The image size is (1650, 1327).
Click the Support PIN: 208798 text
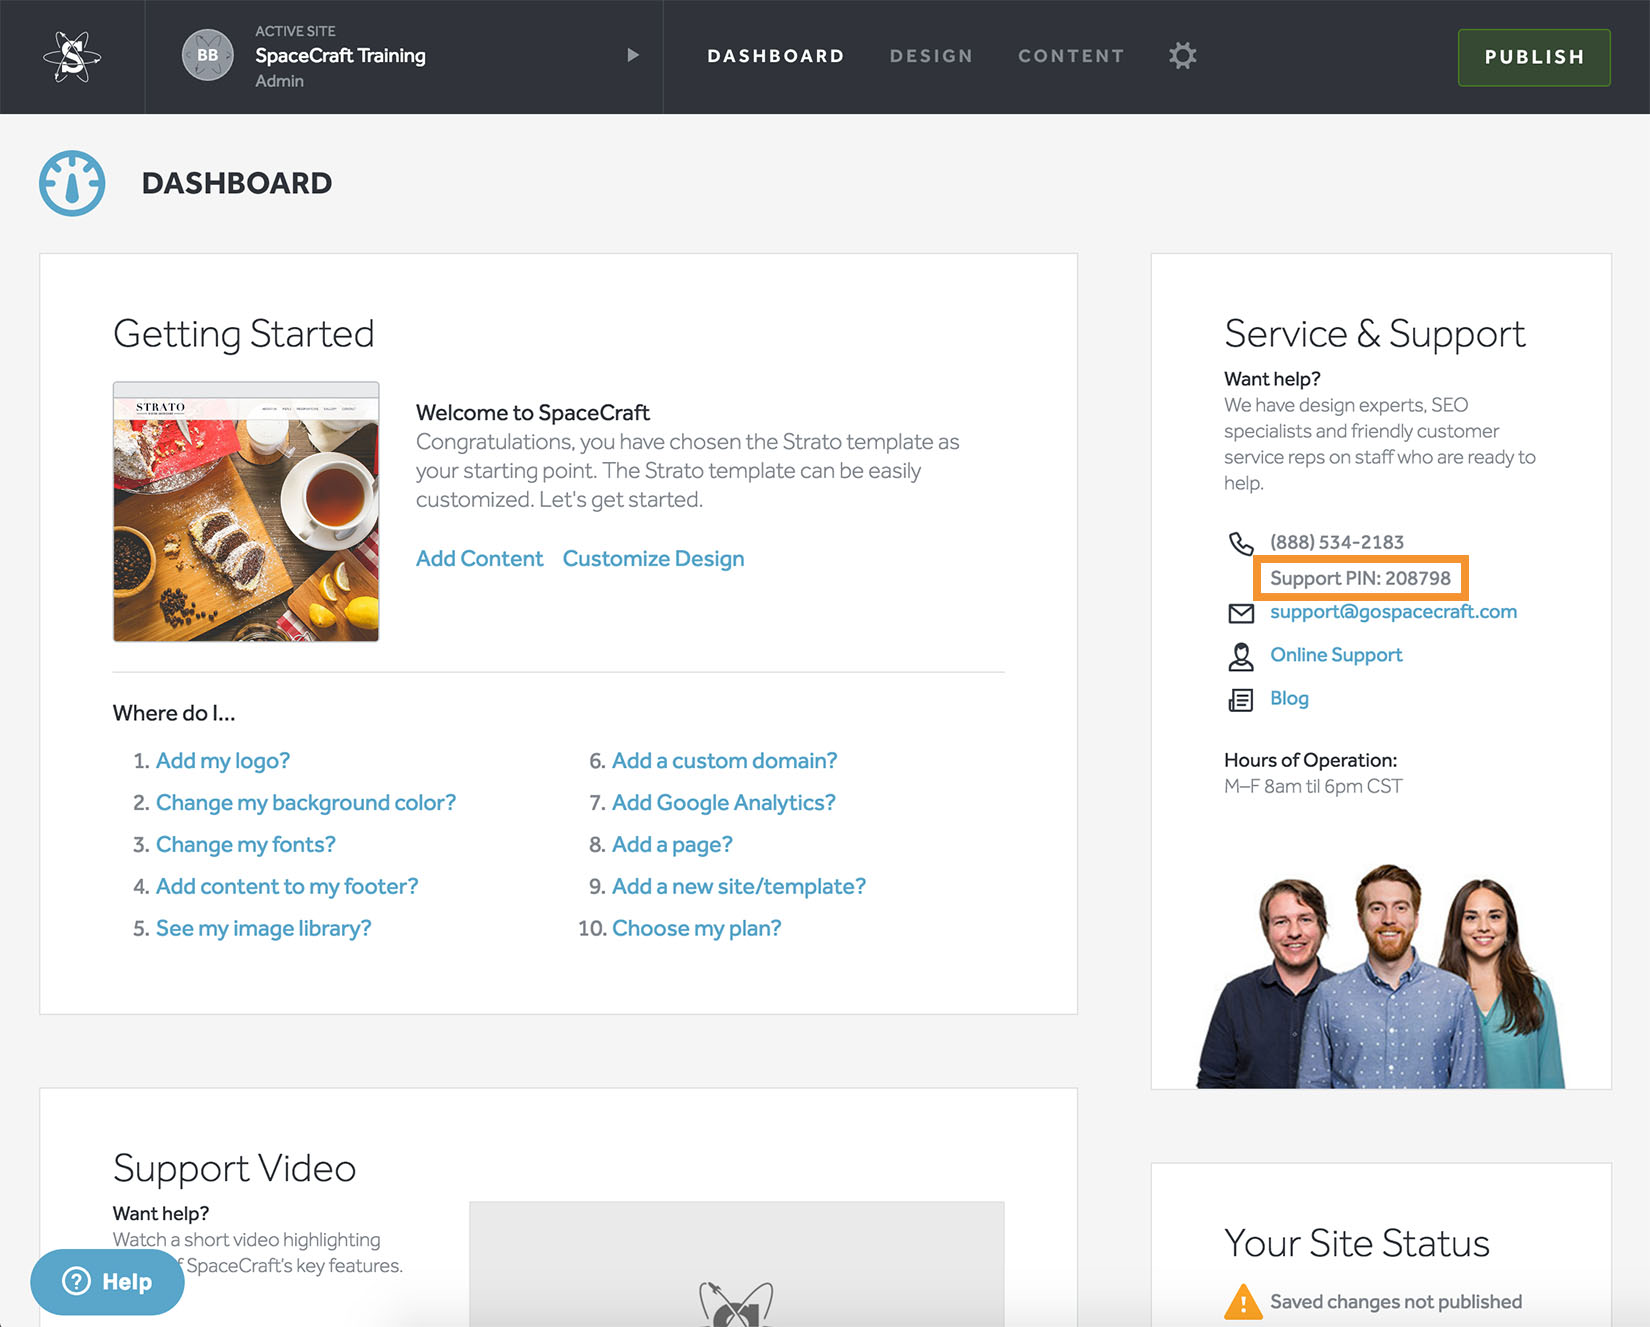(1360, 578)
